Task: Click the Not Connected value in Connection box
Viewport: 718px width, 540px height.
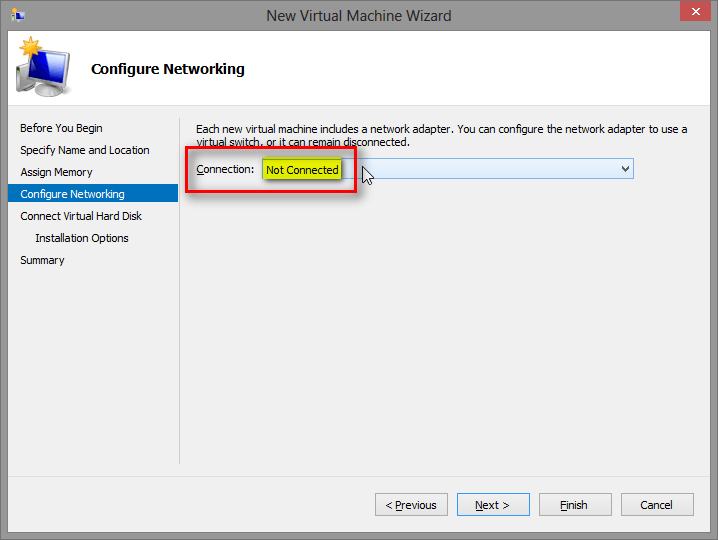Action: pos(302,170)
